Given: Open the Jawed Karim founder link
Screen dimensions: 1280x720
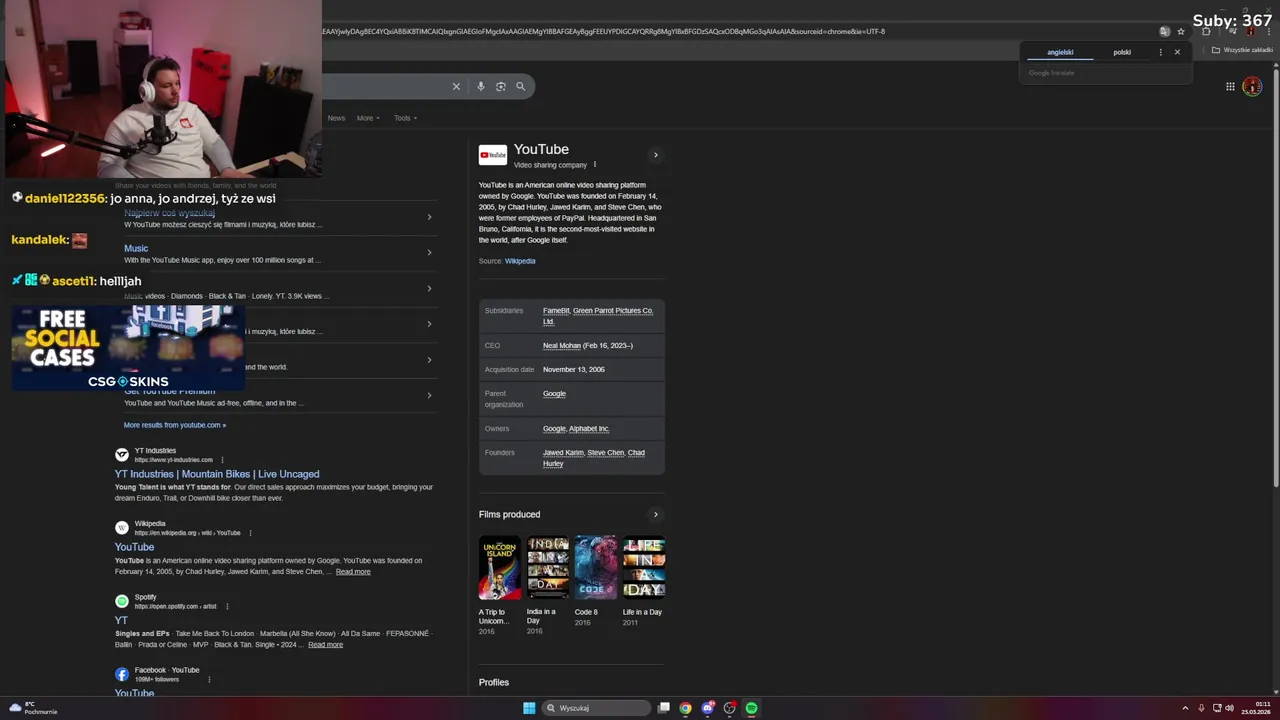Looking at the screenshot, I should click(x=563, y=453).
